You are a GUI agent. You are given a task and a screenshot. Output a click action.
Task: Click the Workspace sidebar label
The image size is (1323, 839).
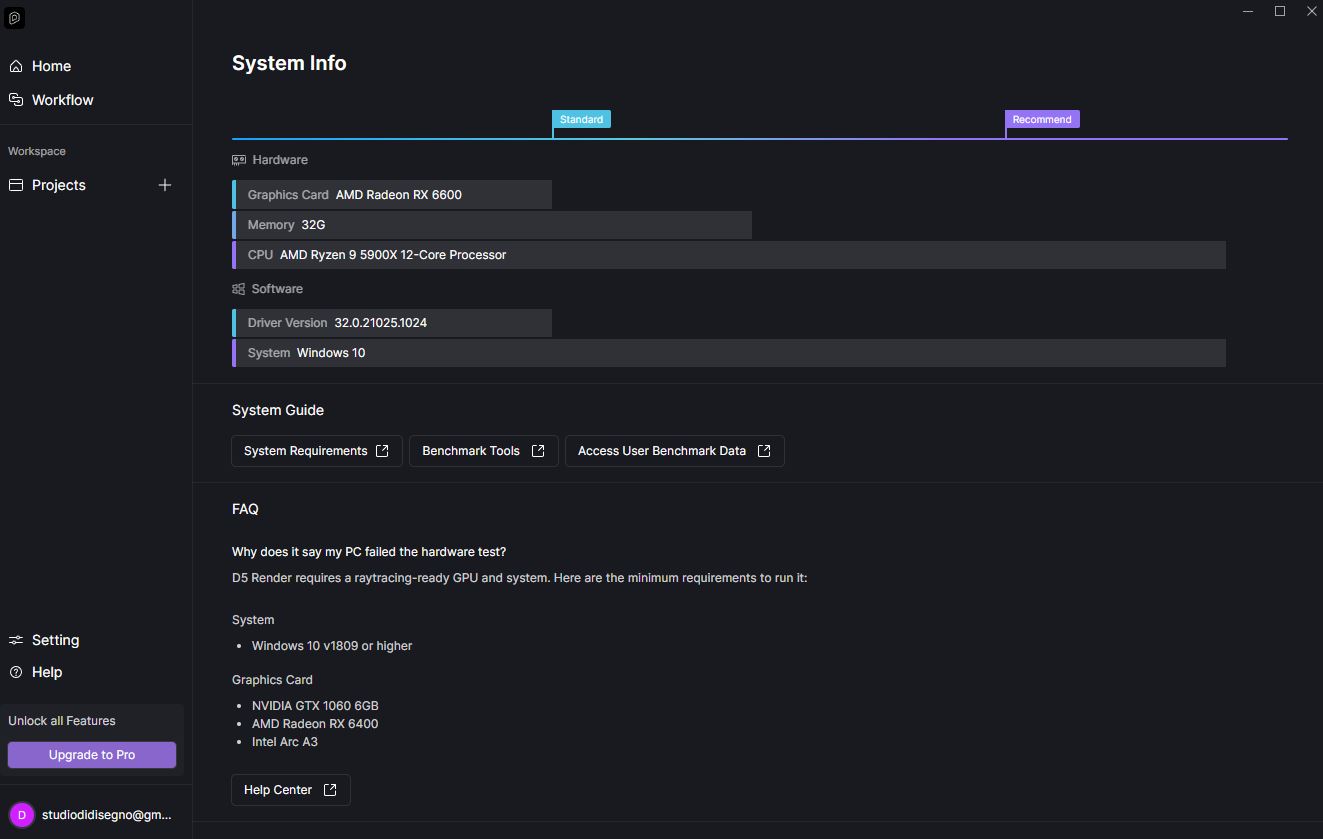(37, 151)
